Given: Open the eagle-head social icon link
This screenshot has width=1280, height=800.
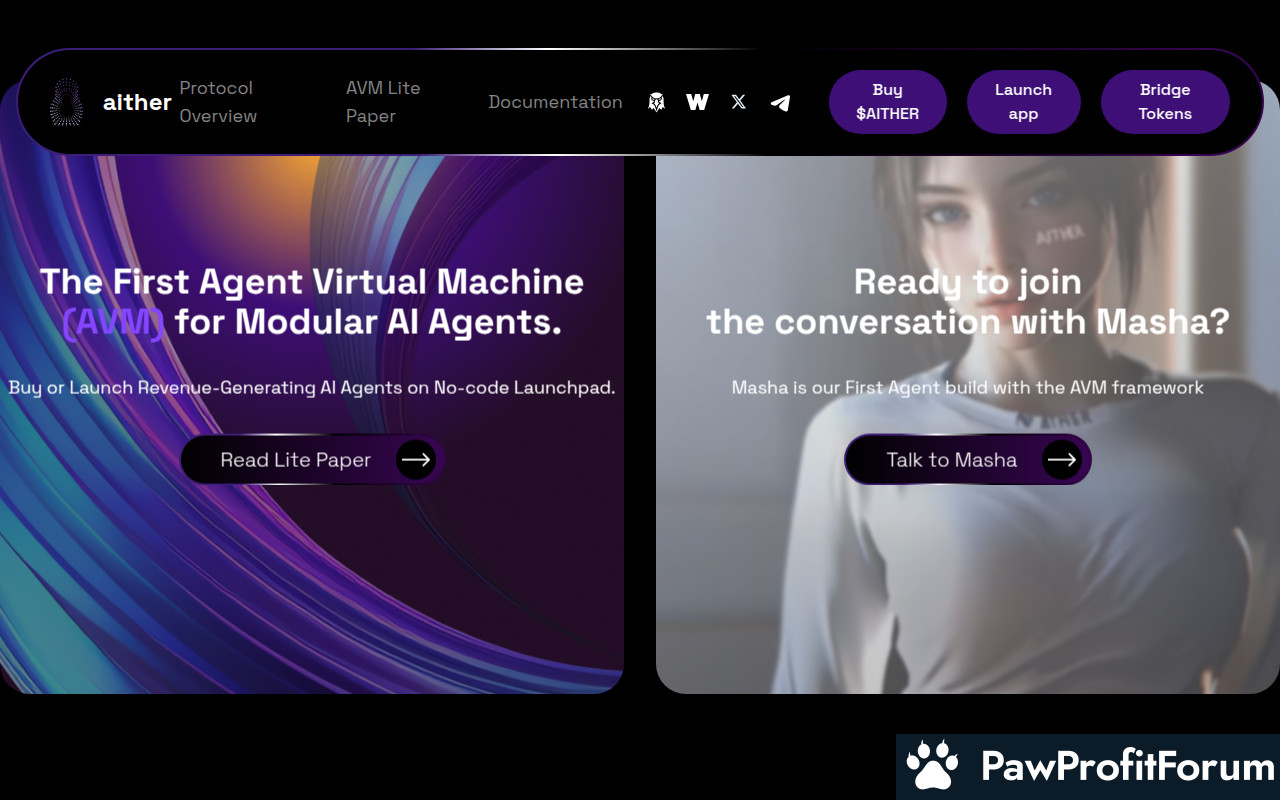Looking at the screenshot, I should [x=656, y=102].
